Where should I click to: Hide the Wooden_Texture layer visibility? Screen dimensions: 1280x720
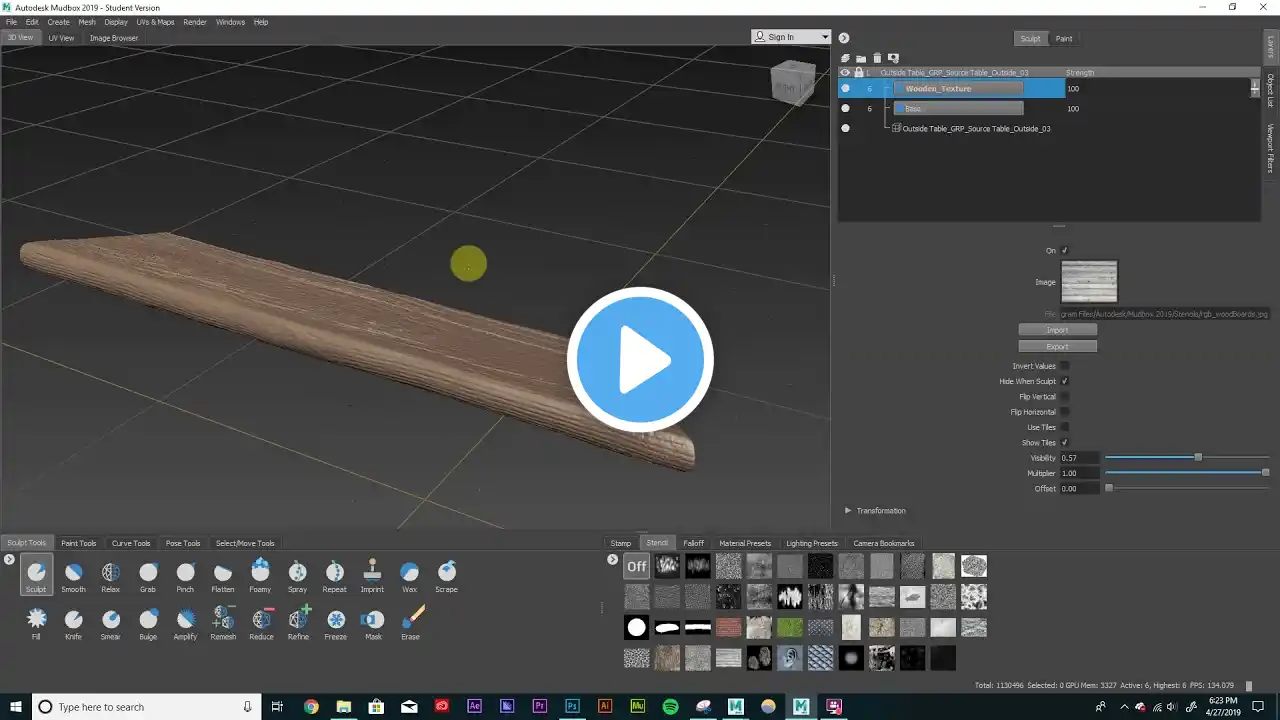tap(845, 89)
